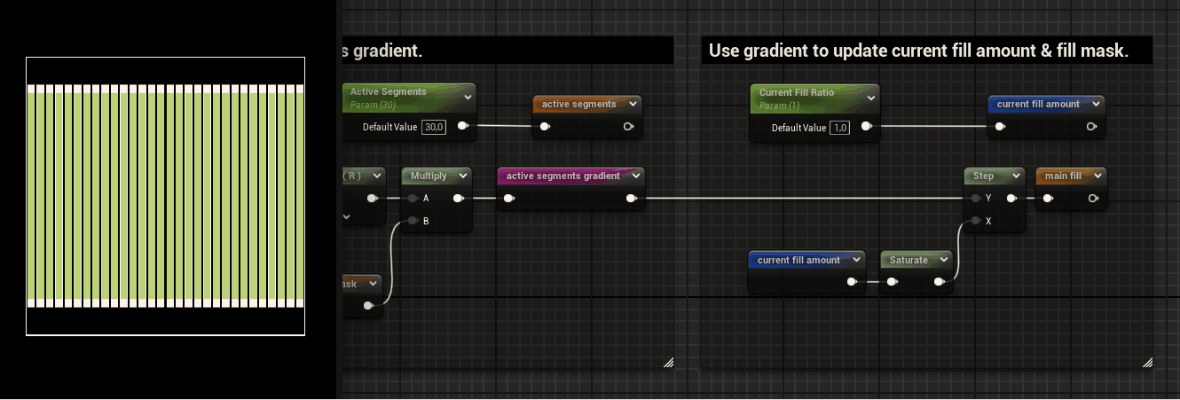Collapse the Current Fill Ratio node
The image size is (1180, 400).
pos(871,97)
